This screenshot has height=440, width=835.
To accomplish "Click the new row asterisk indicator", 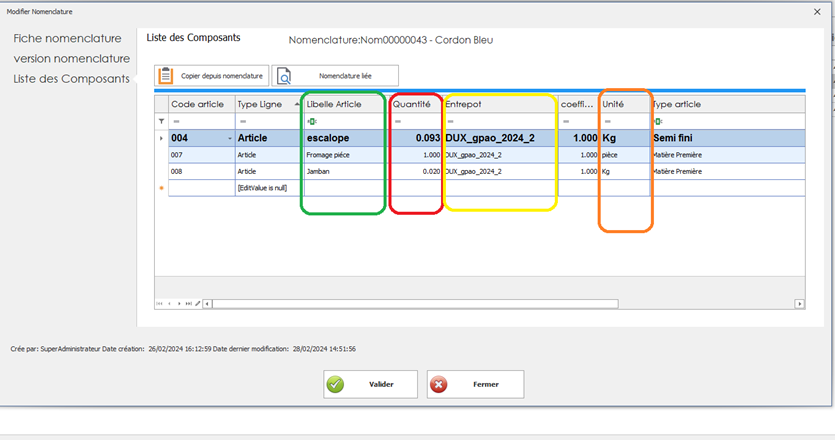I will pyautogui.click(x=161, y=187).
